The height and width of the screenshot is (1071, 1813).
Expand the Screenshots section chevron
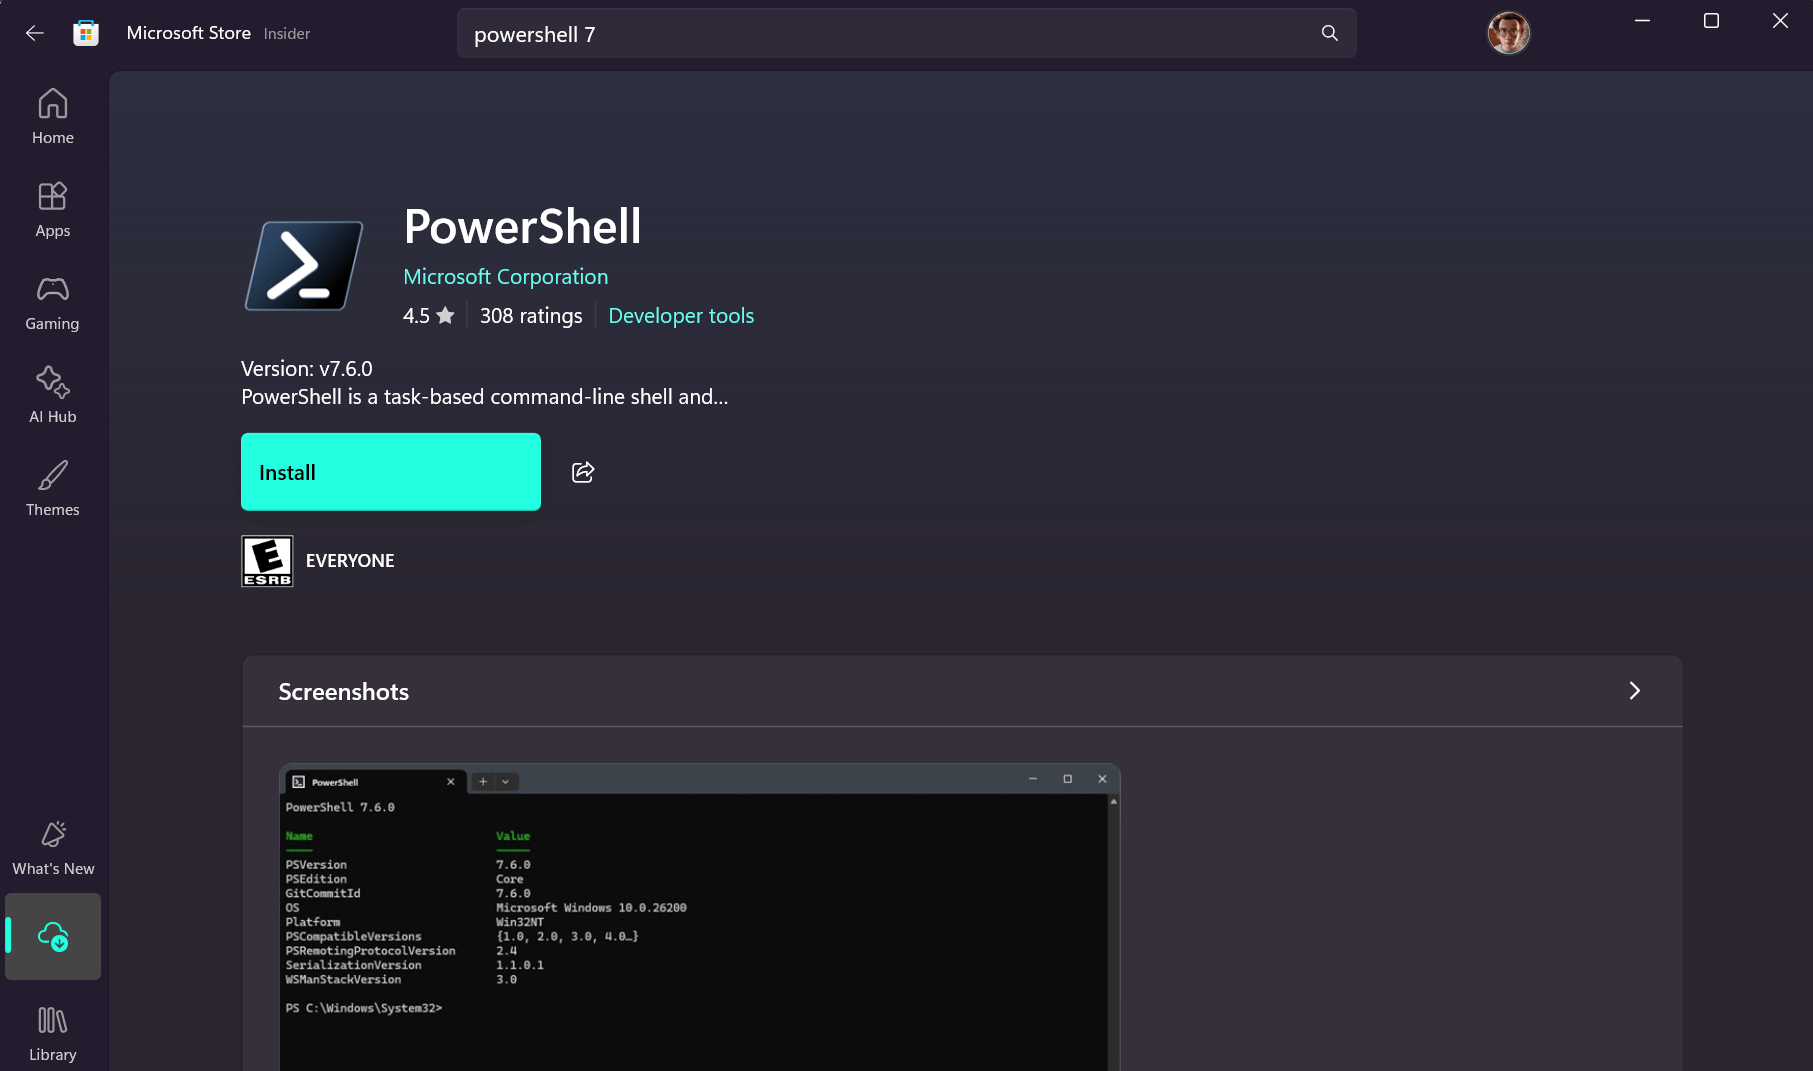(x=1634, y=691)
